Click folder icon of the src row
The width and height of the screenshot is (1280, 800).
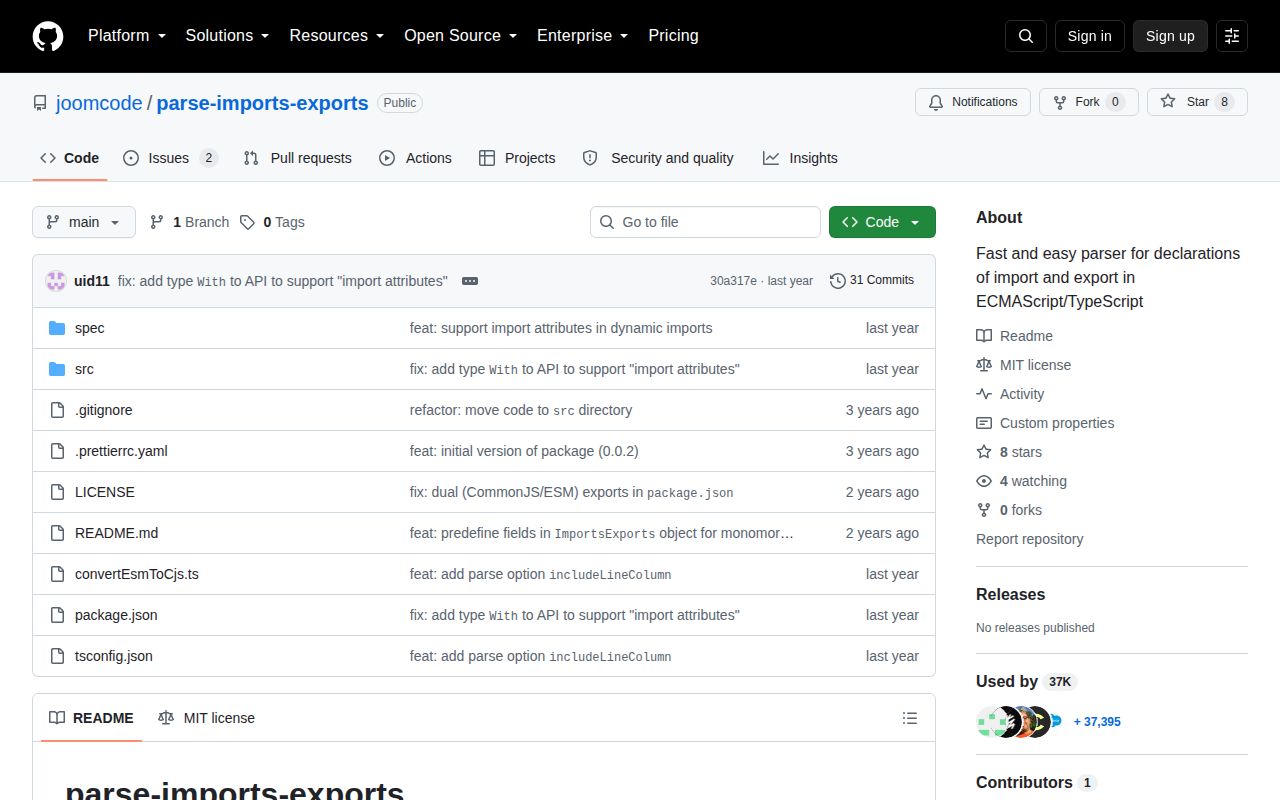coord(57,369)
